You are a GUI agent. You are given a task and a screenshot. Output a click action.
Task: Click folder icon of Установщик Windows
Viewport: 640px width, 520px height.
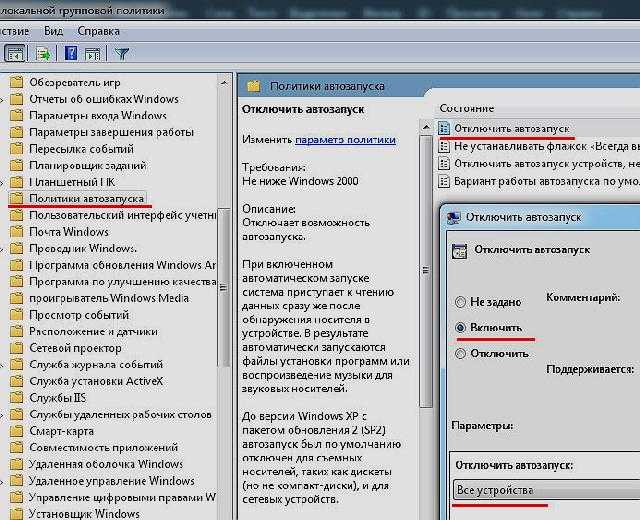click(16, 513)
